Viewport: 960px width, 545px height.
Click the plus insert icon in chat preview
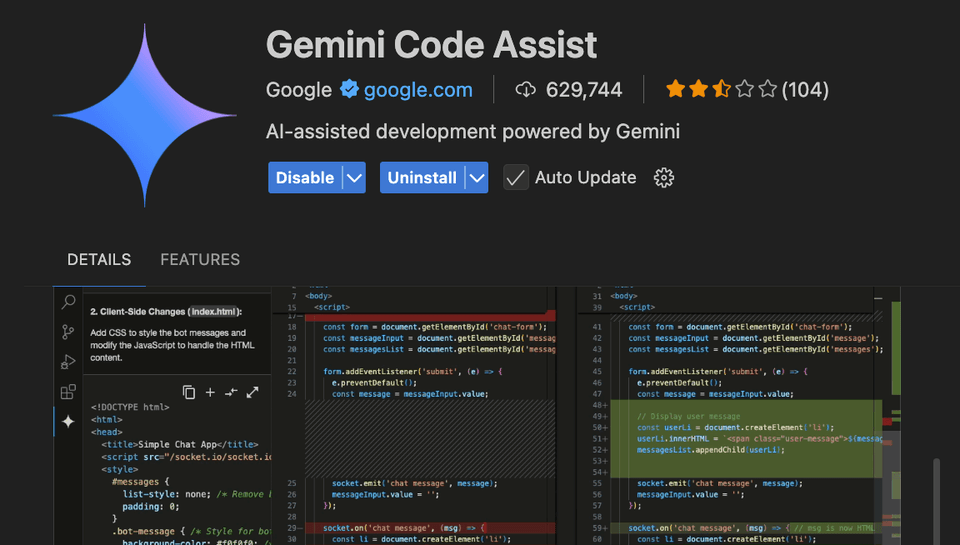point(210,392)
